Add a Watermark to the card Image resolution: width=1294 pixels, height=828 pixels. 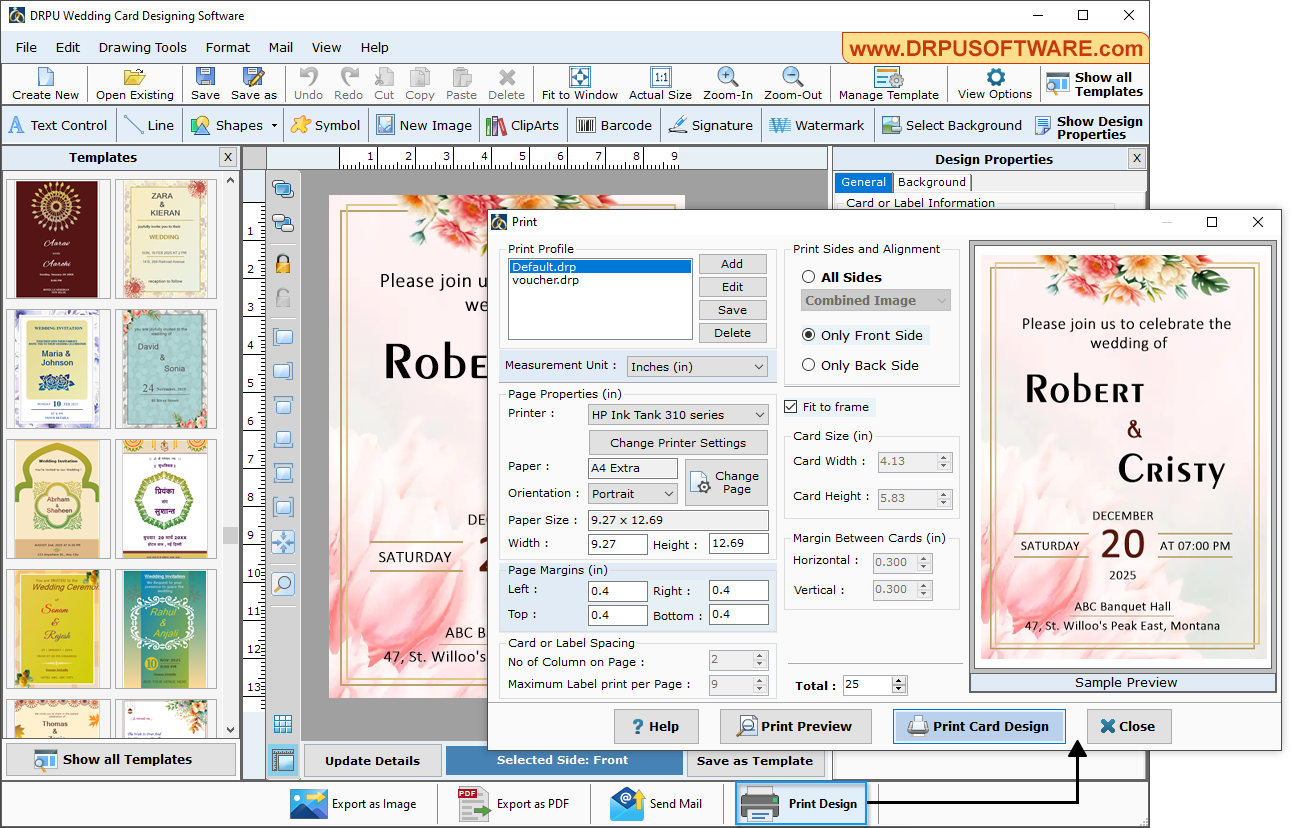[817, 125]
